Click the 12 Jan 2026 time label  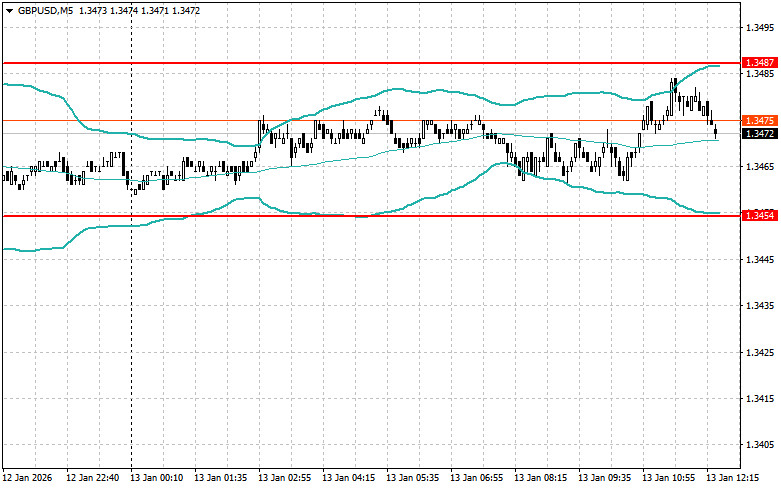coord(27,478)
